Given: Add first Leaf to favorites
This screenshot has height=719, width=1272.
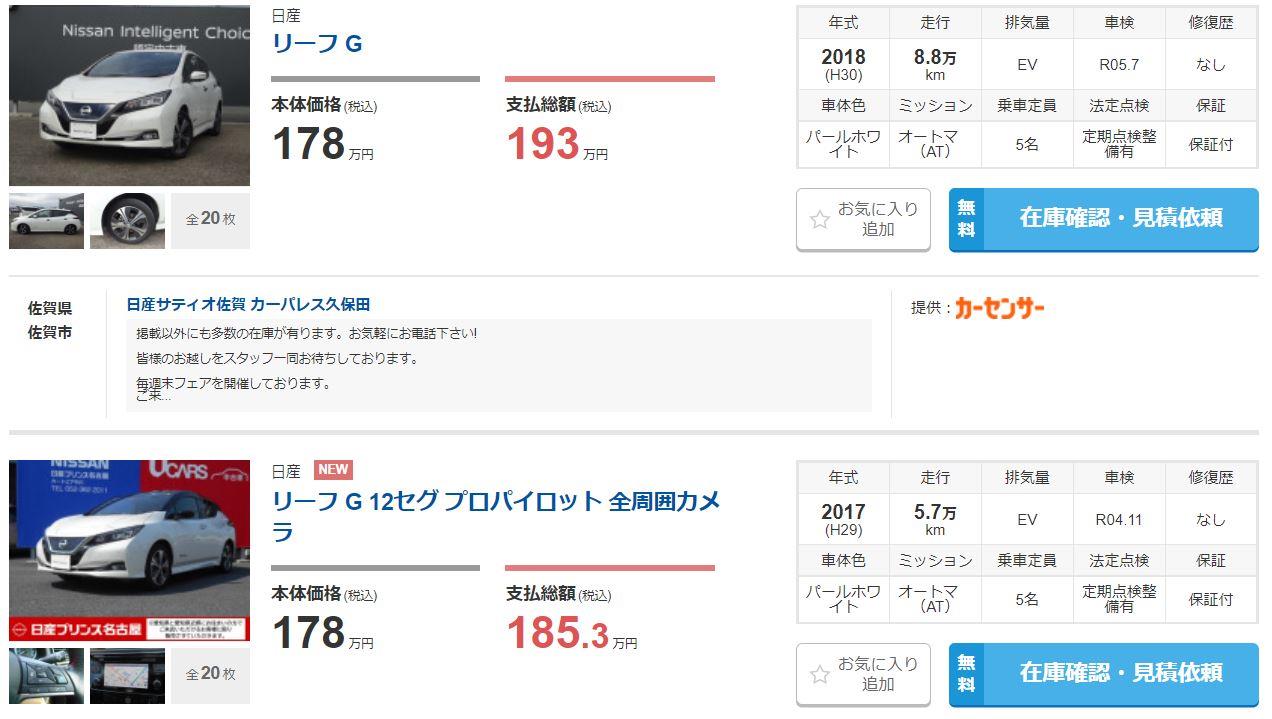Looking at the screenshot, I should coord(863,219).
